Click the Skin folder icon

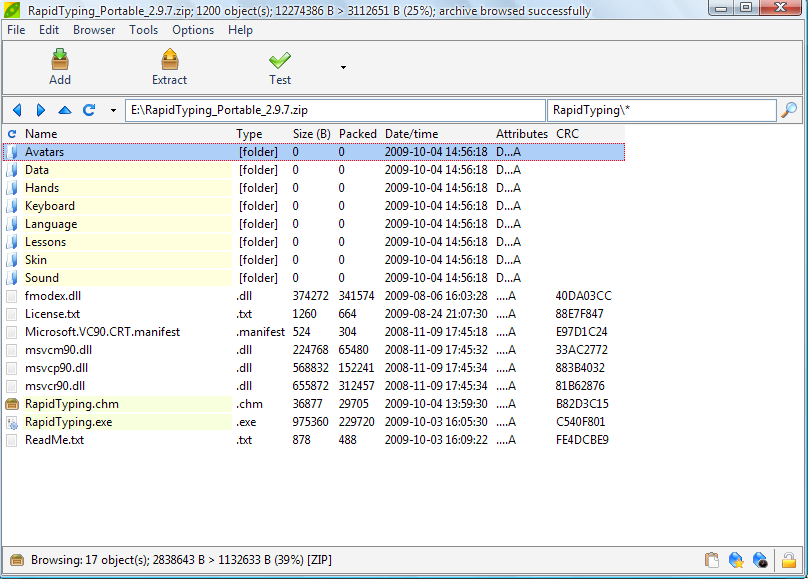(x=12, y=260)
